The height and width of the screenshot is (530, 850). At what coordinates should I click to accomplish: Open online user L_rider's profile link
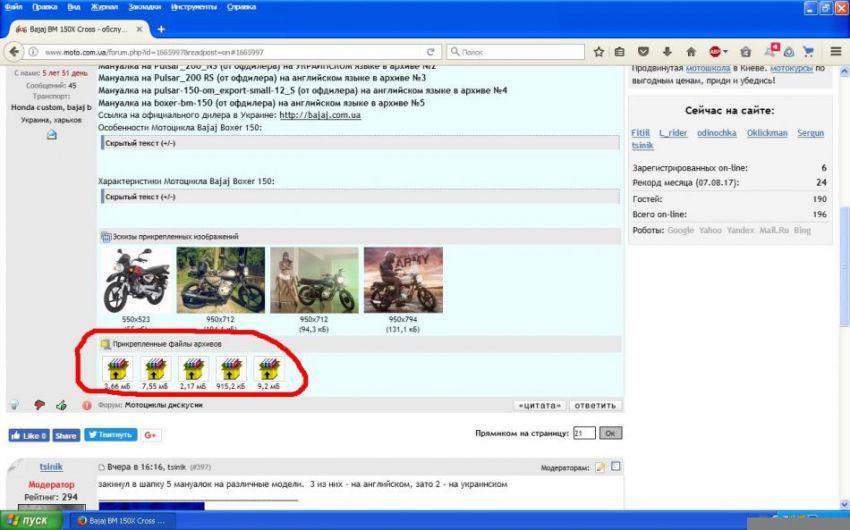click(673, 133)
